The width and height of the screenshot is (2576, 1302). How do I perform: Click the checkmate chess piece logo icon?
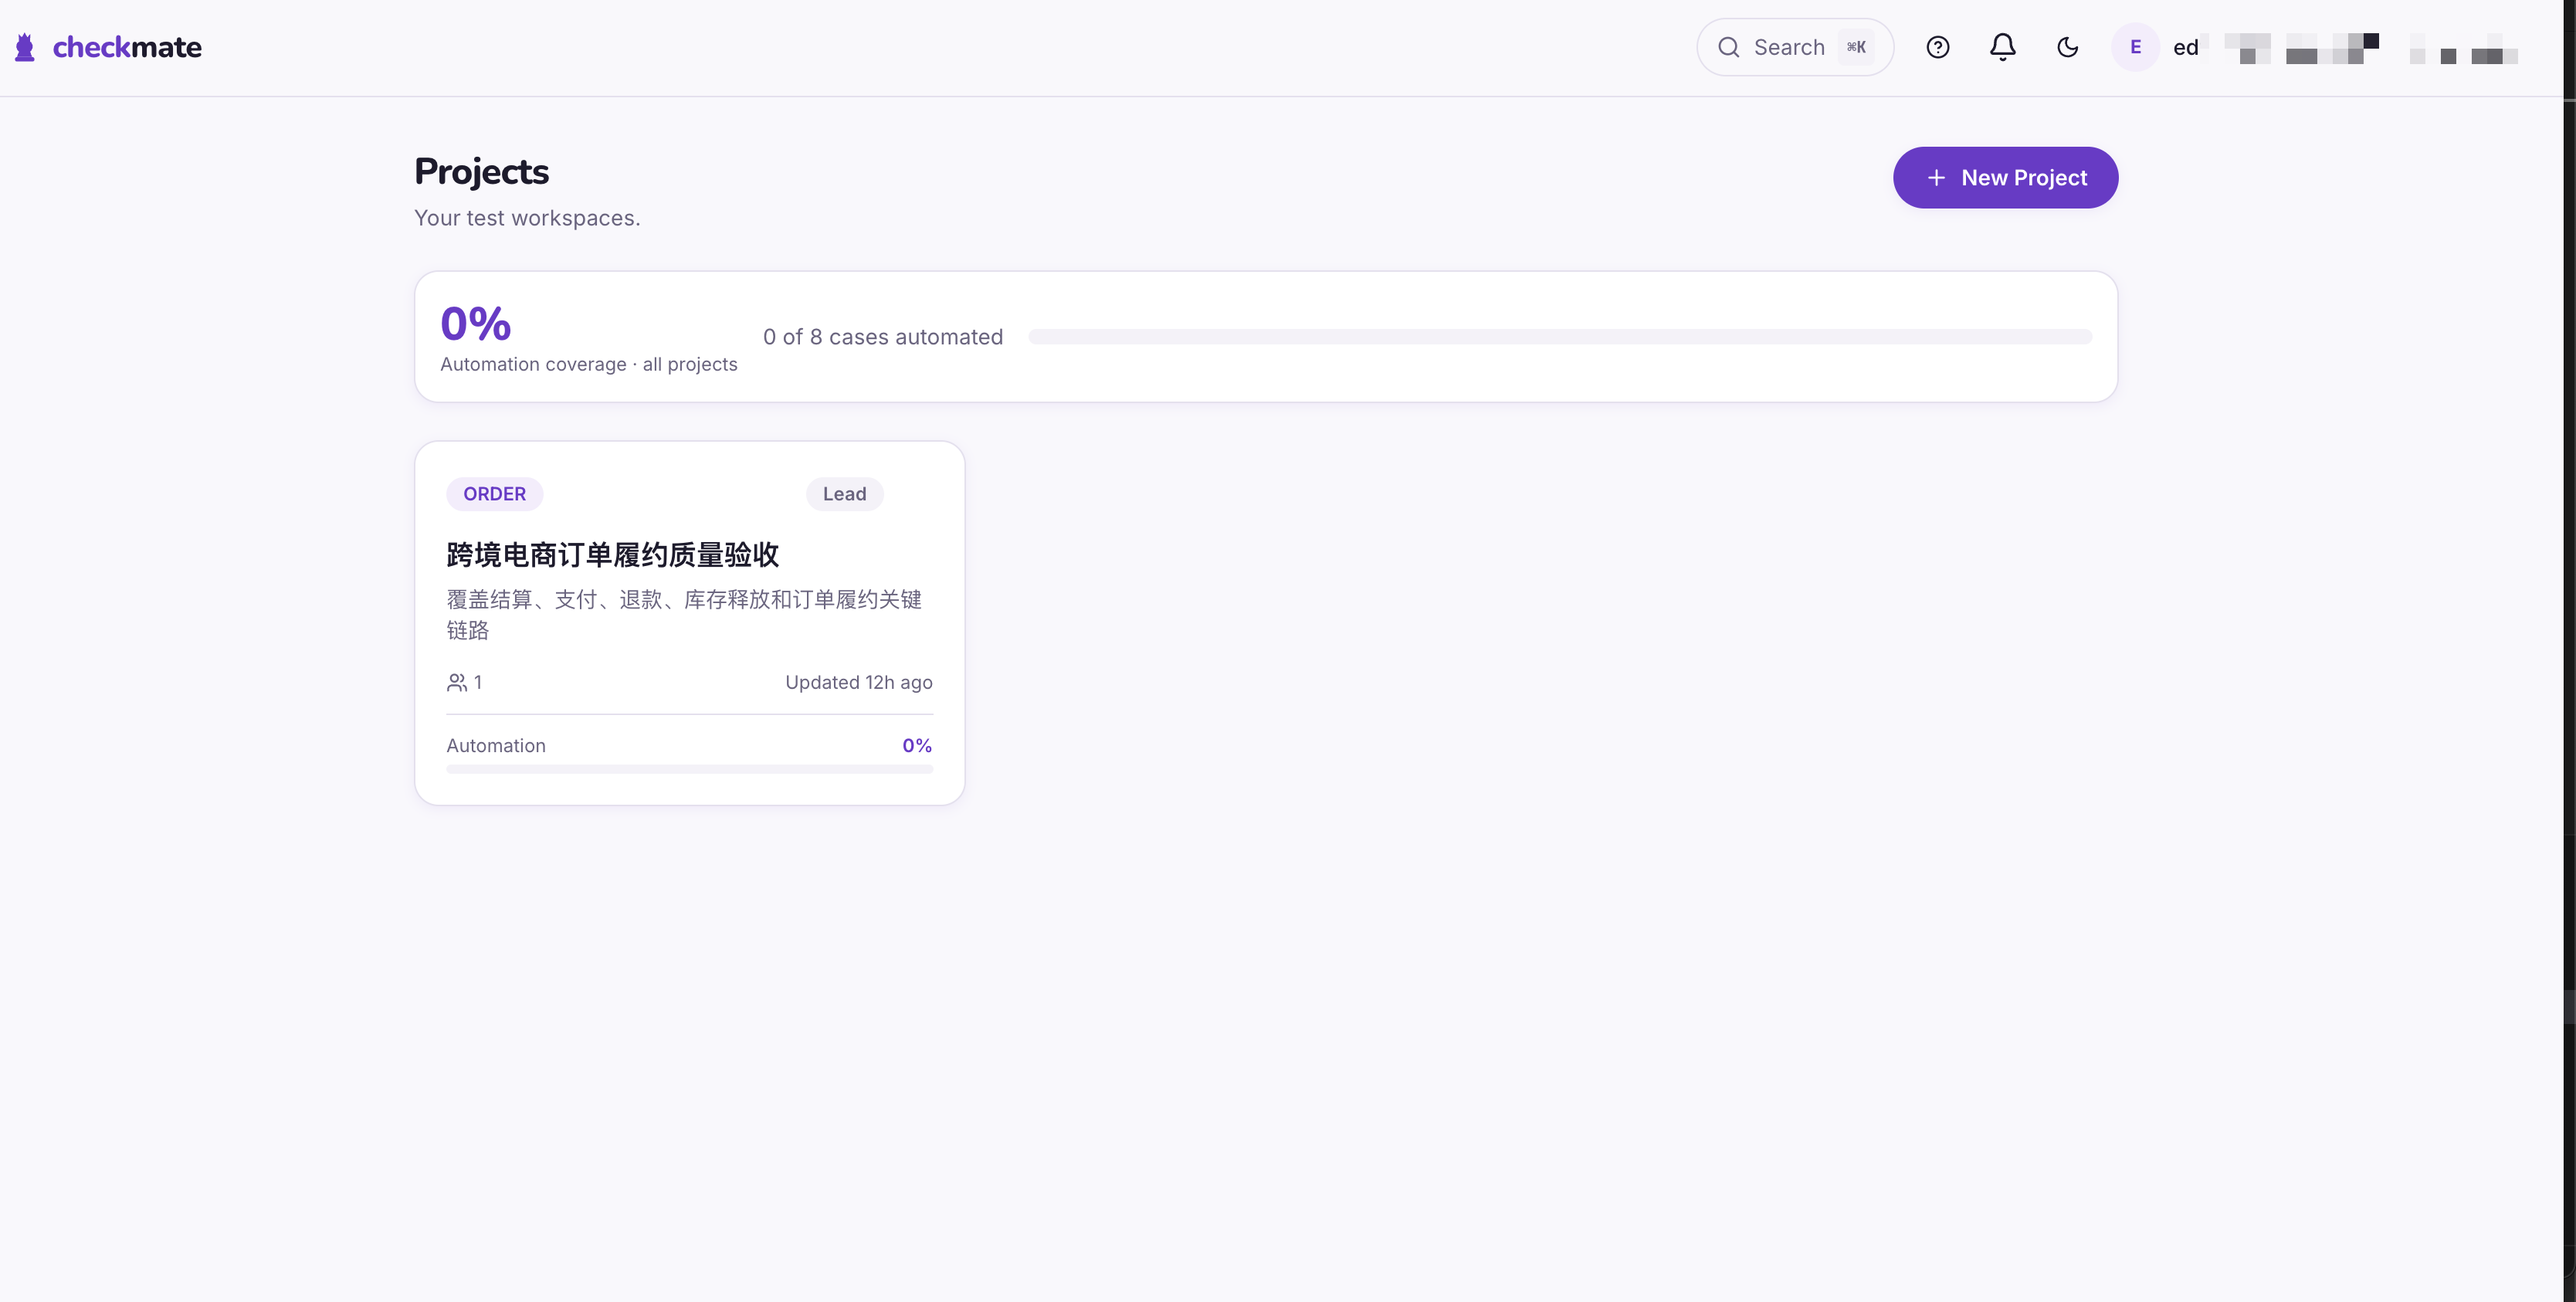pyautogui.click(x=25, y=47)
